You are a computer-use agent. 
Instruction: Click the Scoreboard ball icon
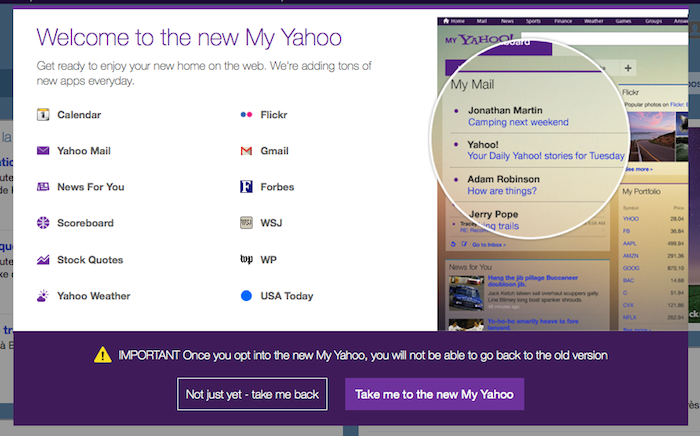tap(43, 223)
